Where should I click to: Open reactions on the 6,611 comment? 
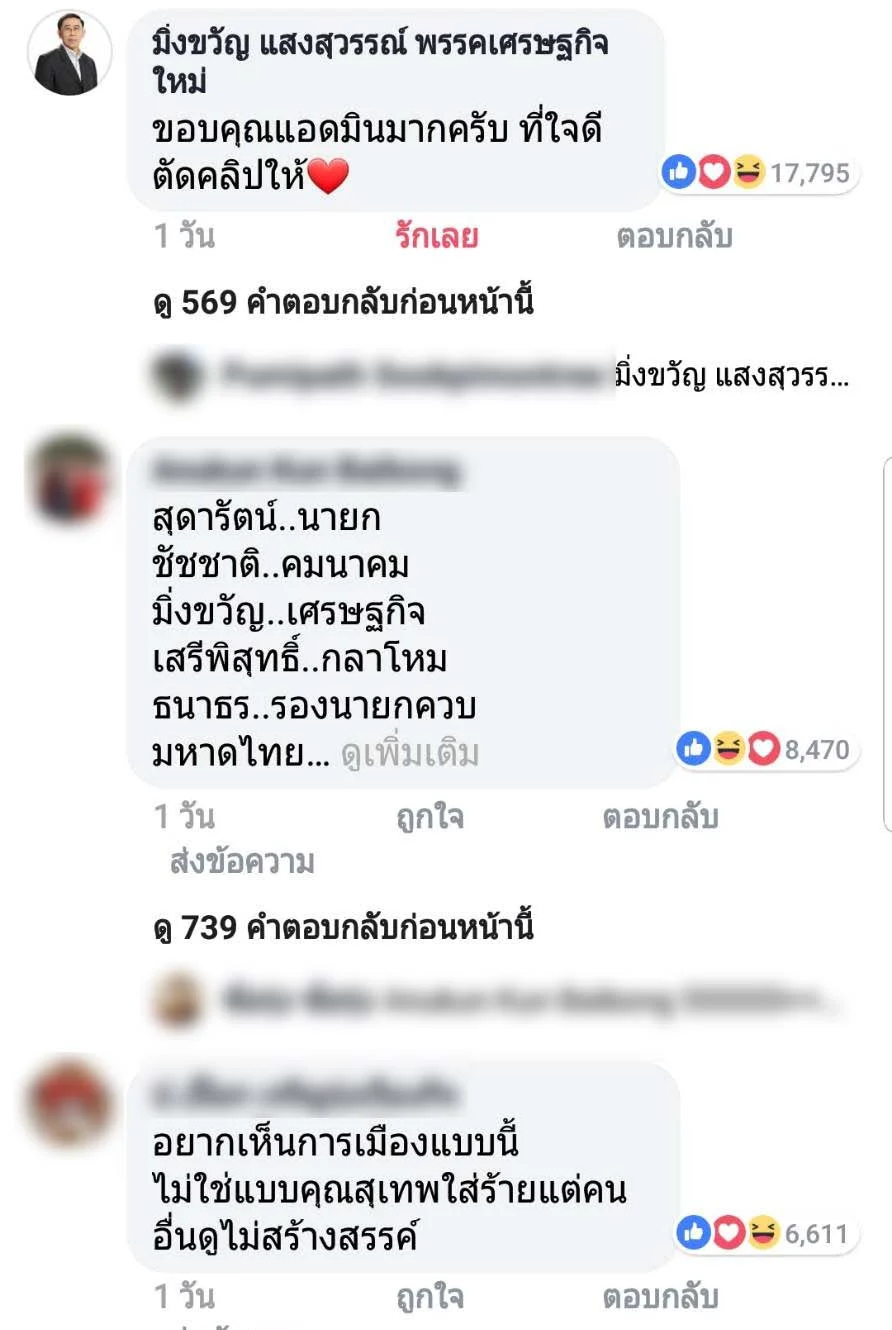(x=767, y=1234)
